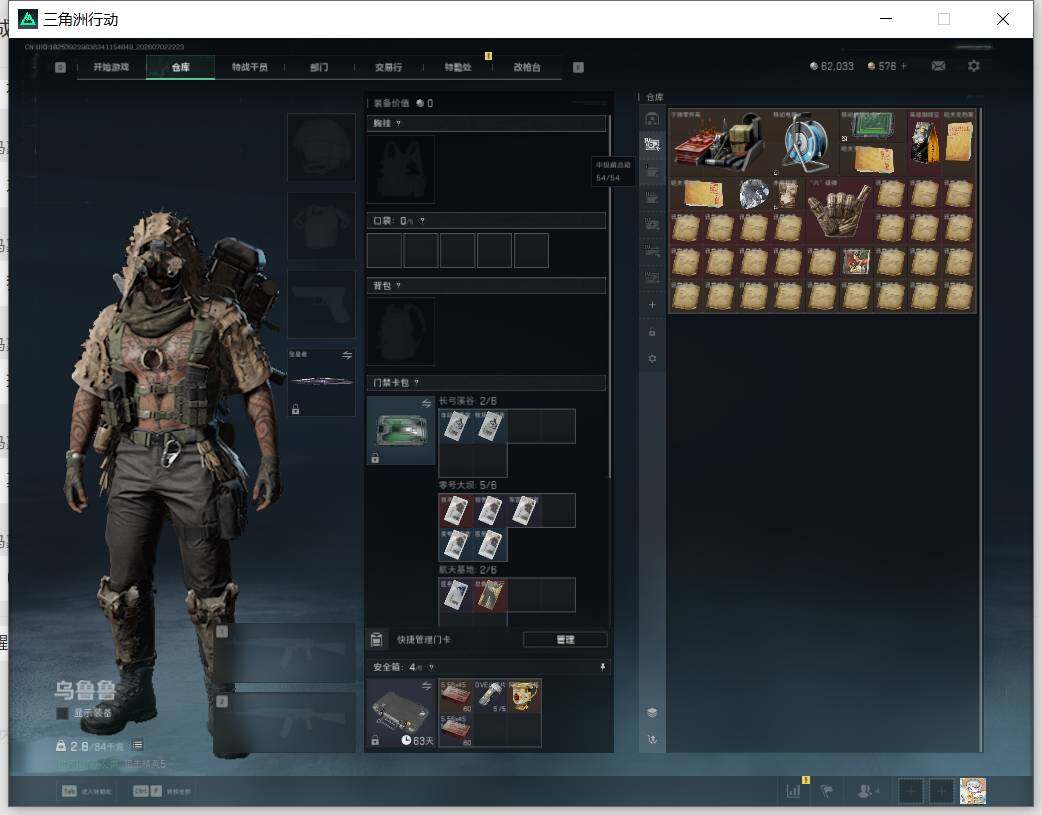Expand the 胸挂 section help marker
This screenshot has height=815, width=1042.
pyautogui.click(x=398, y=124)
